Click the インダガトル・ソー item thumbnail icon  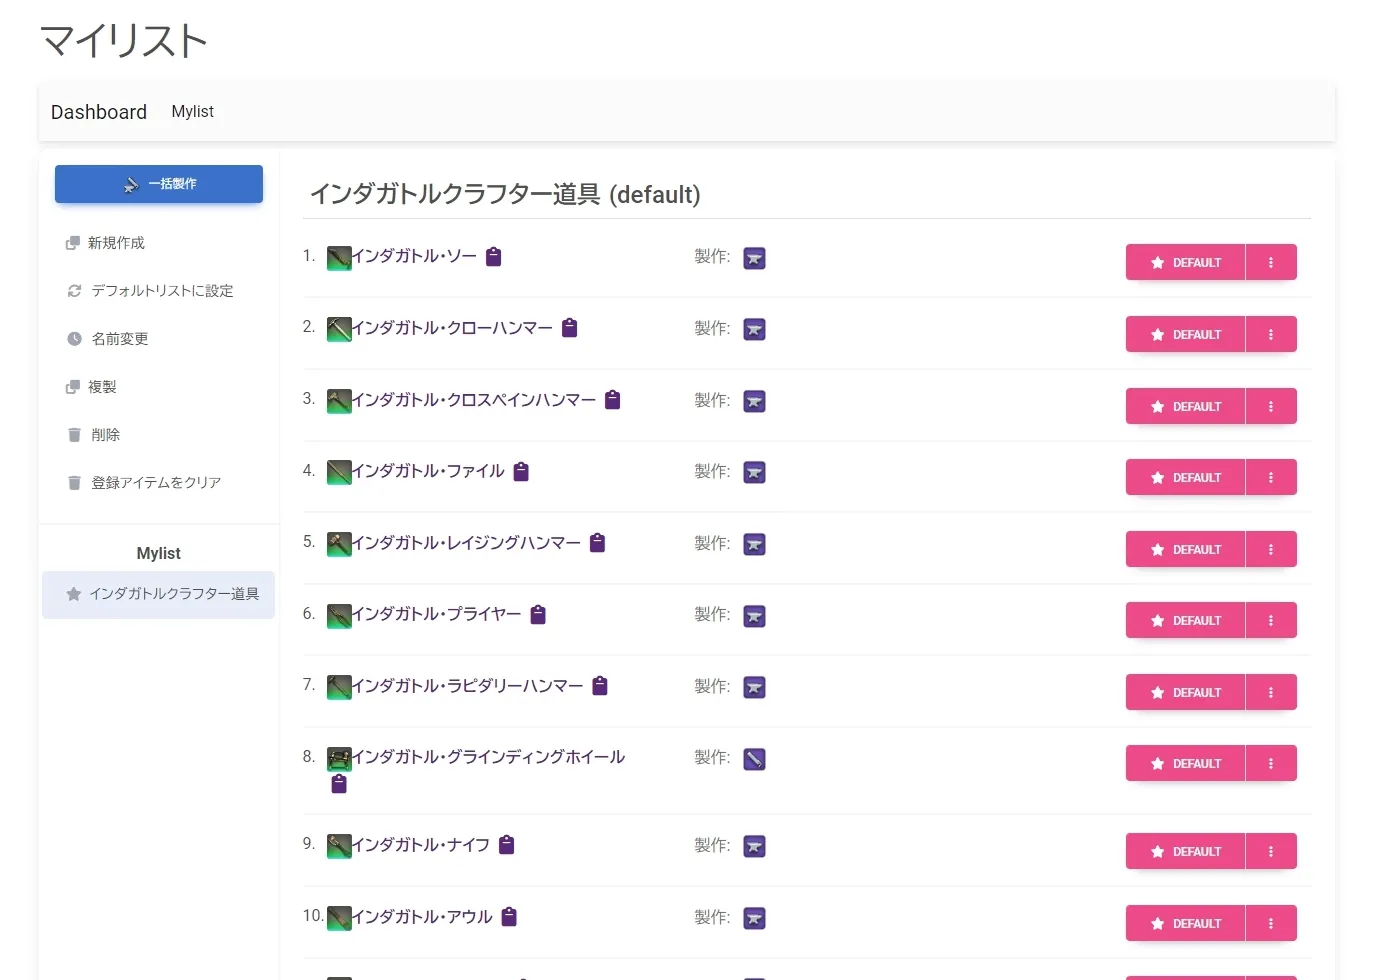click(x=339, y=259)
